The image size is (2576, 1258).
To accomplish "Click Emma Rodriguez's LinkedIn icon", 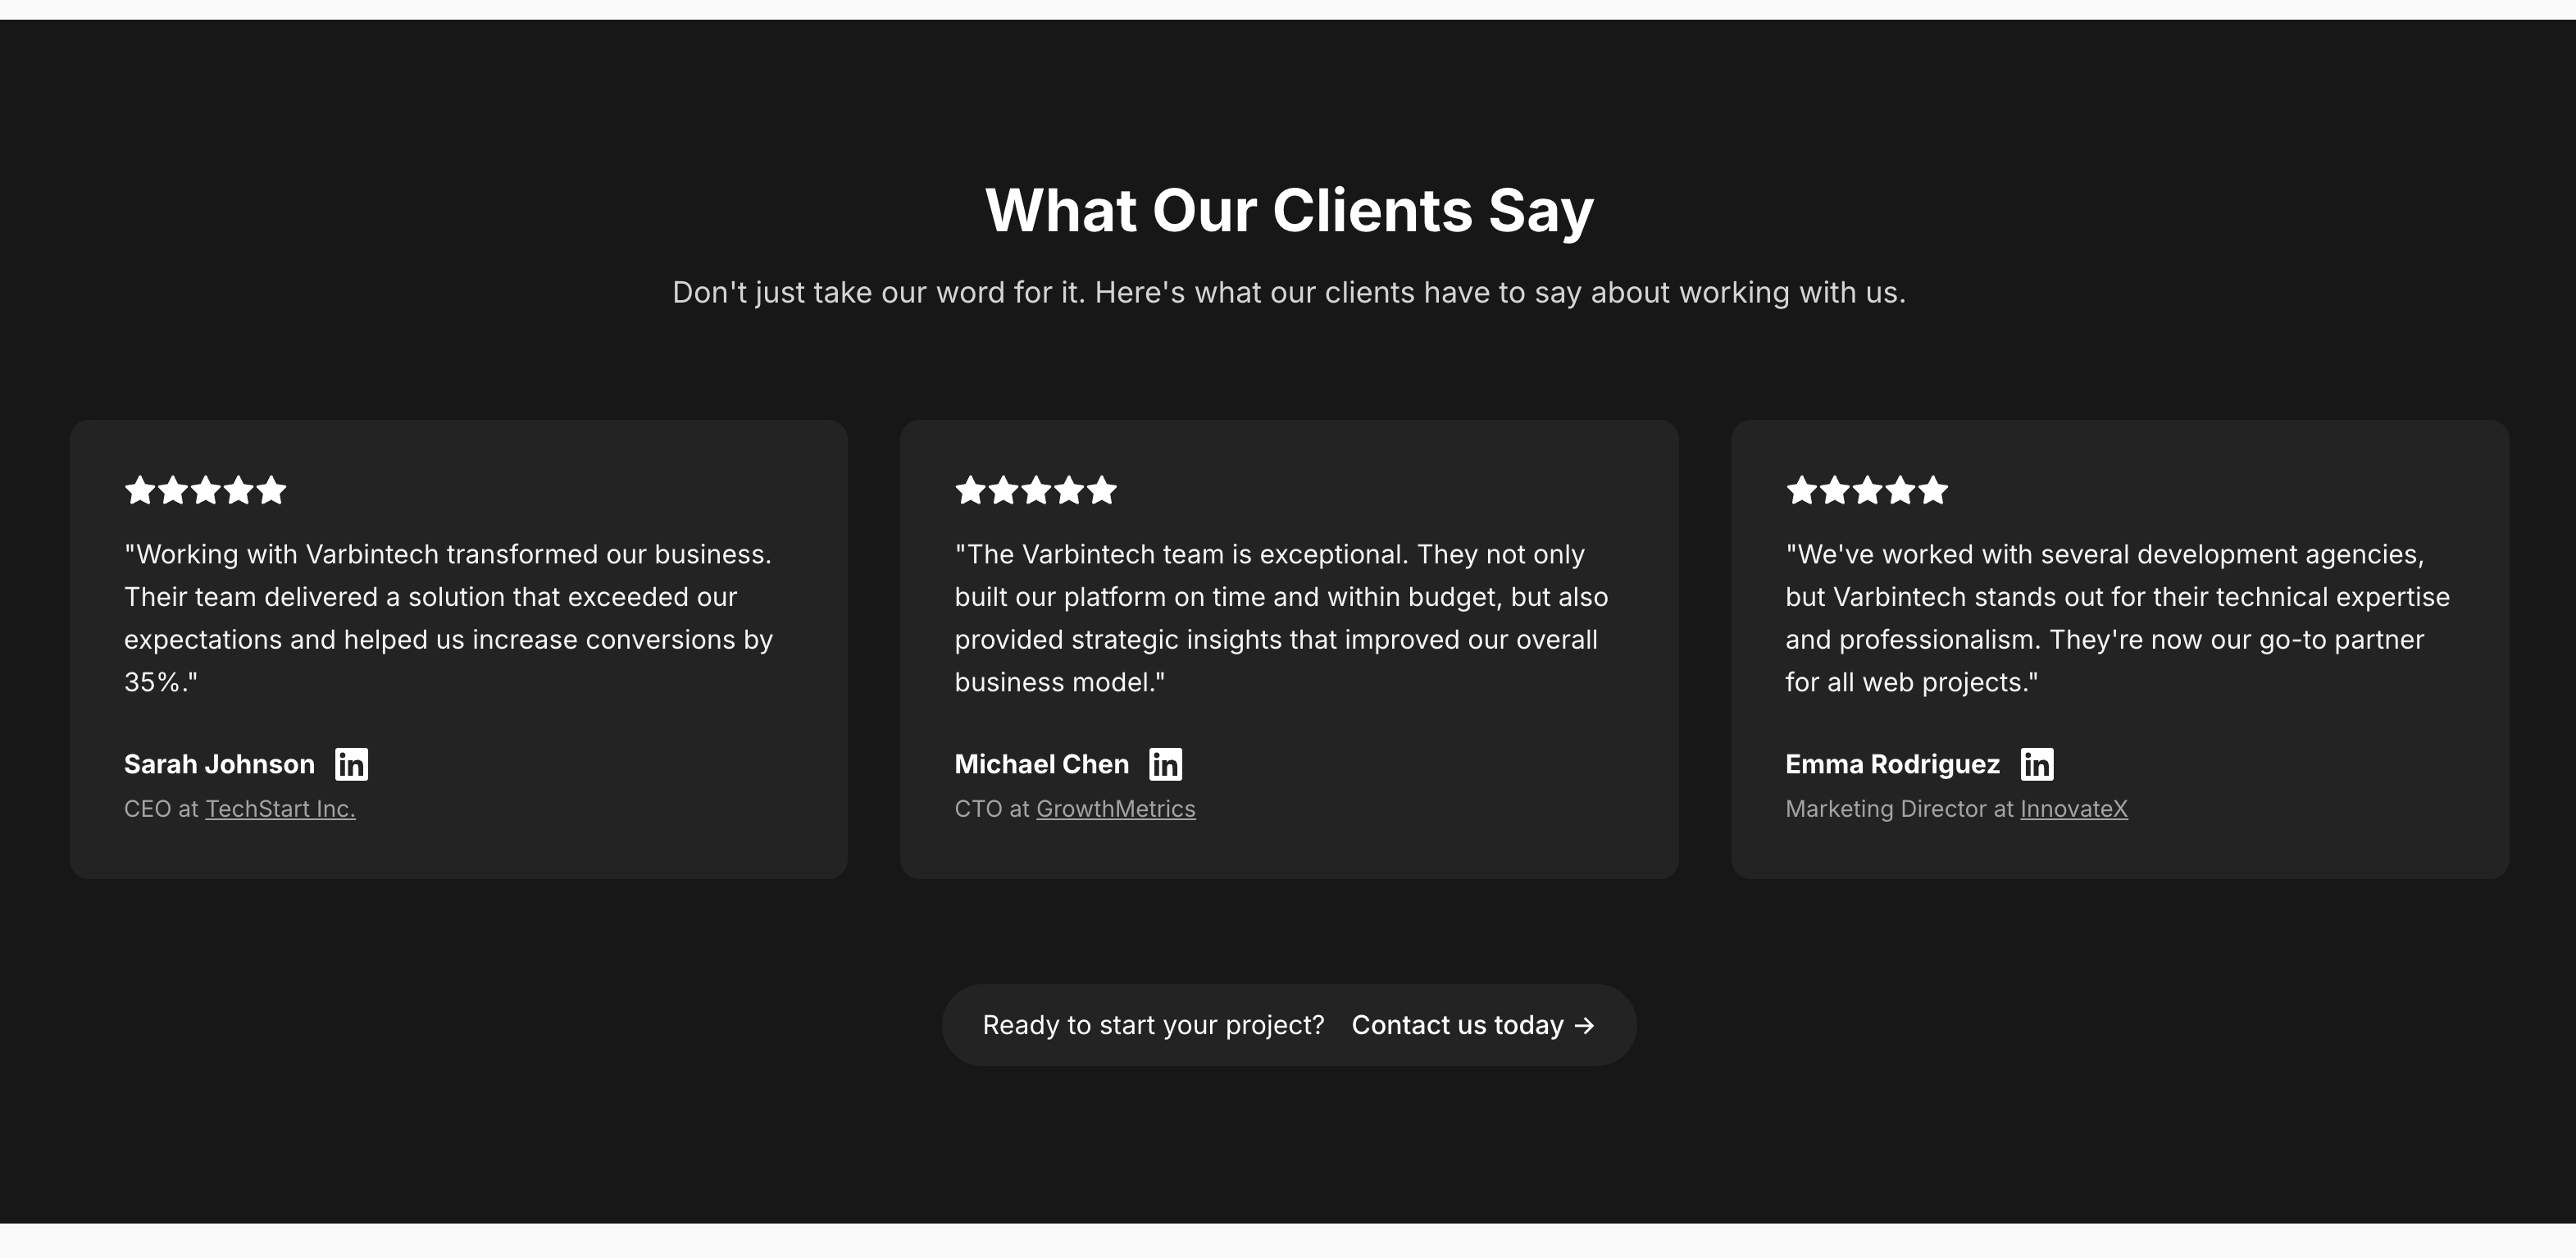I will [x=2037, y=763].
